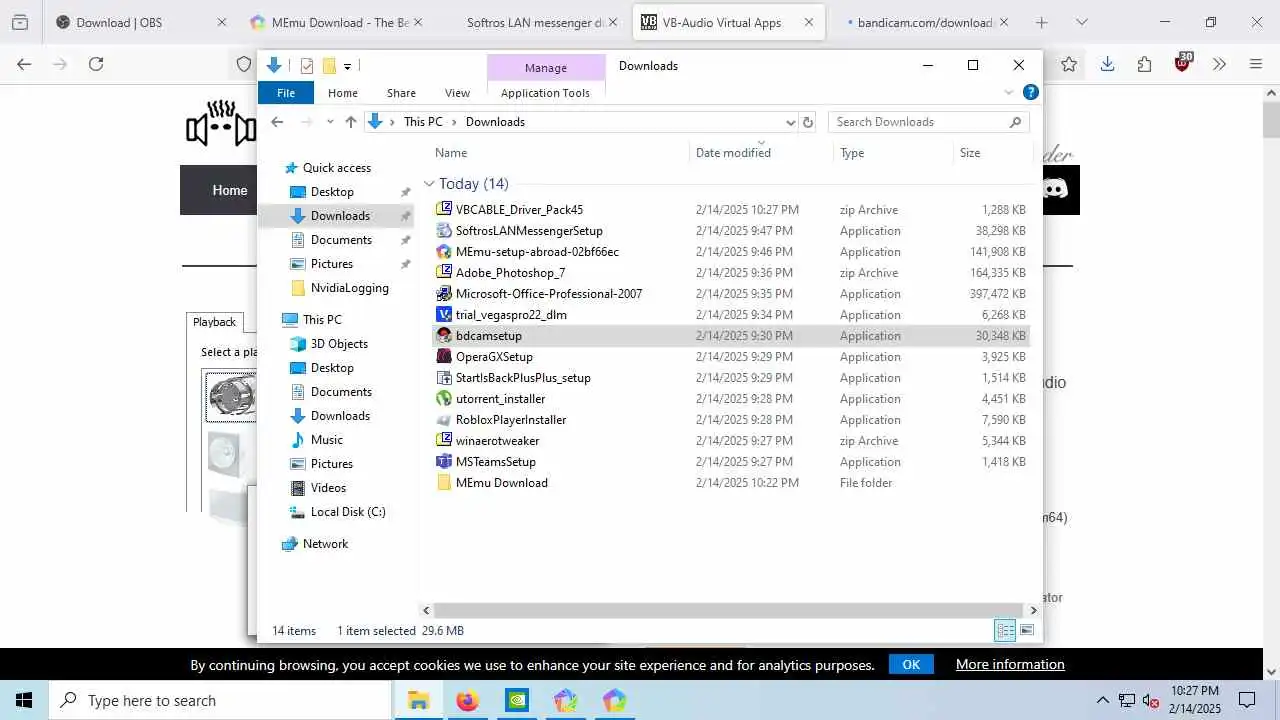This screenshot has height=720, width=1280.
Task: Open the Application Tools tab
Action: pyautogui.click(x=545, y=93)
